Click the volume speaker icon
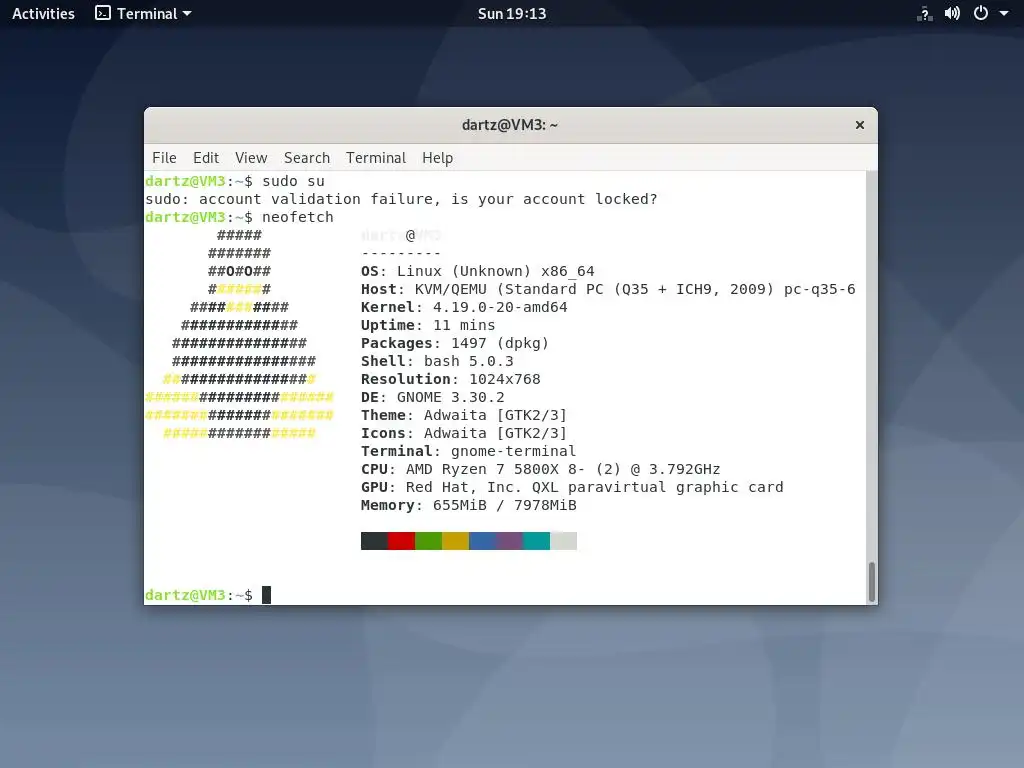 [x=952, y=14]
